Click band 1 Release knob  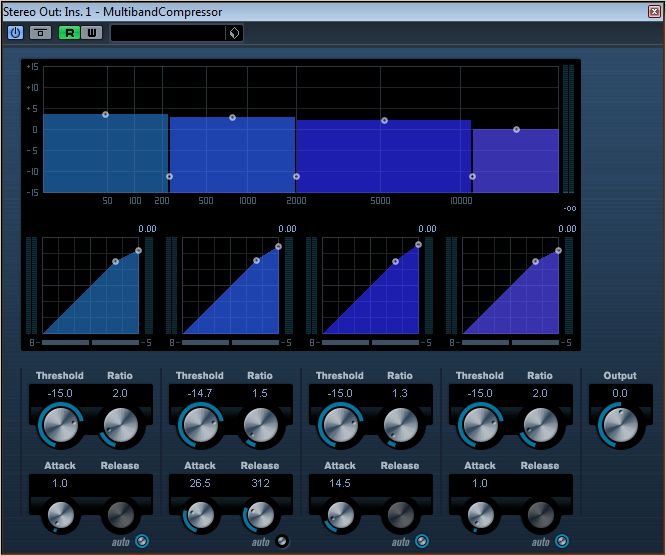(121, 515)
